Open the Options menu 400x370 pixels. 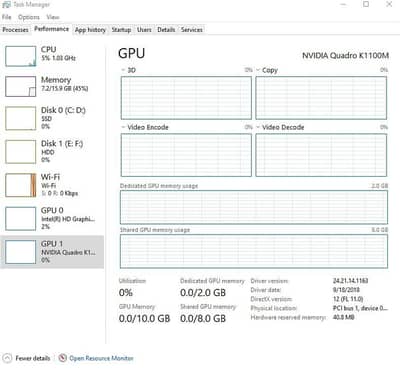pyautogui.click(x=29, y=17)
